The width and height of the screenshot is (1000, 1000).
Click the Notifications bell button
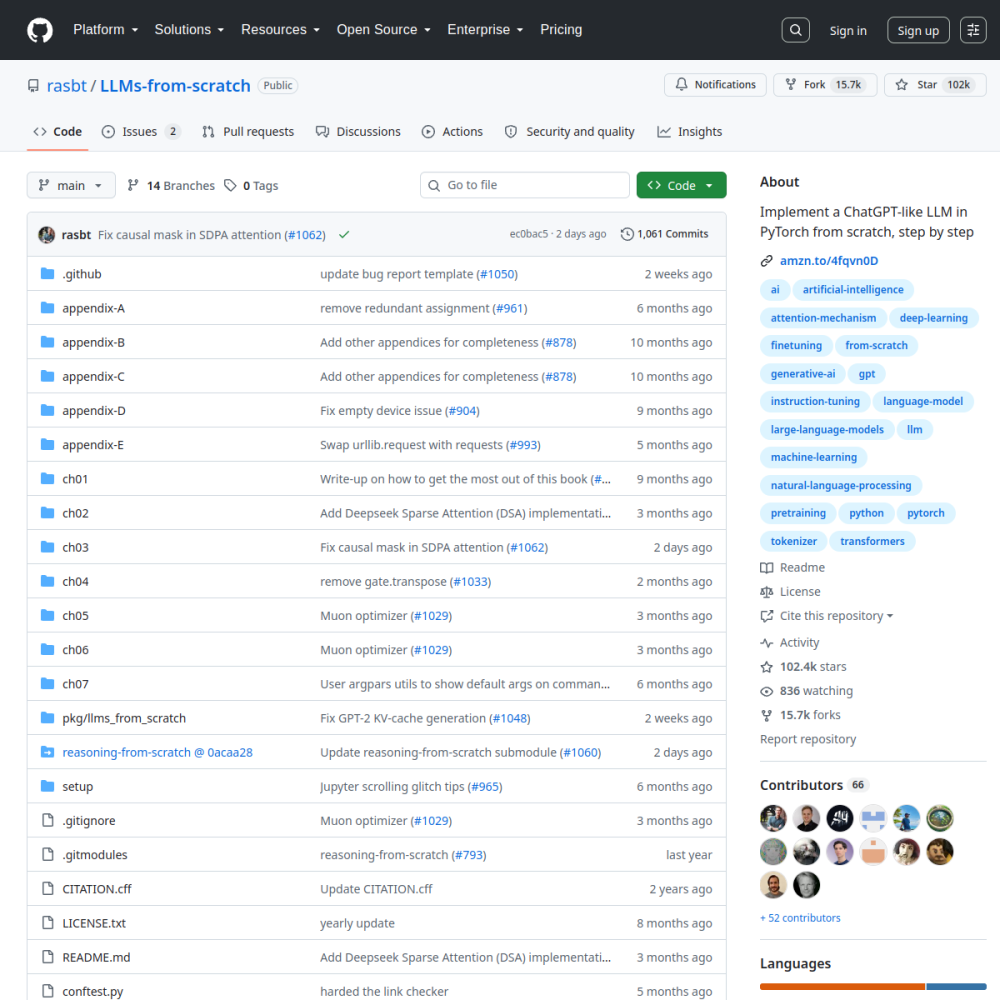(715, 85)
